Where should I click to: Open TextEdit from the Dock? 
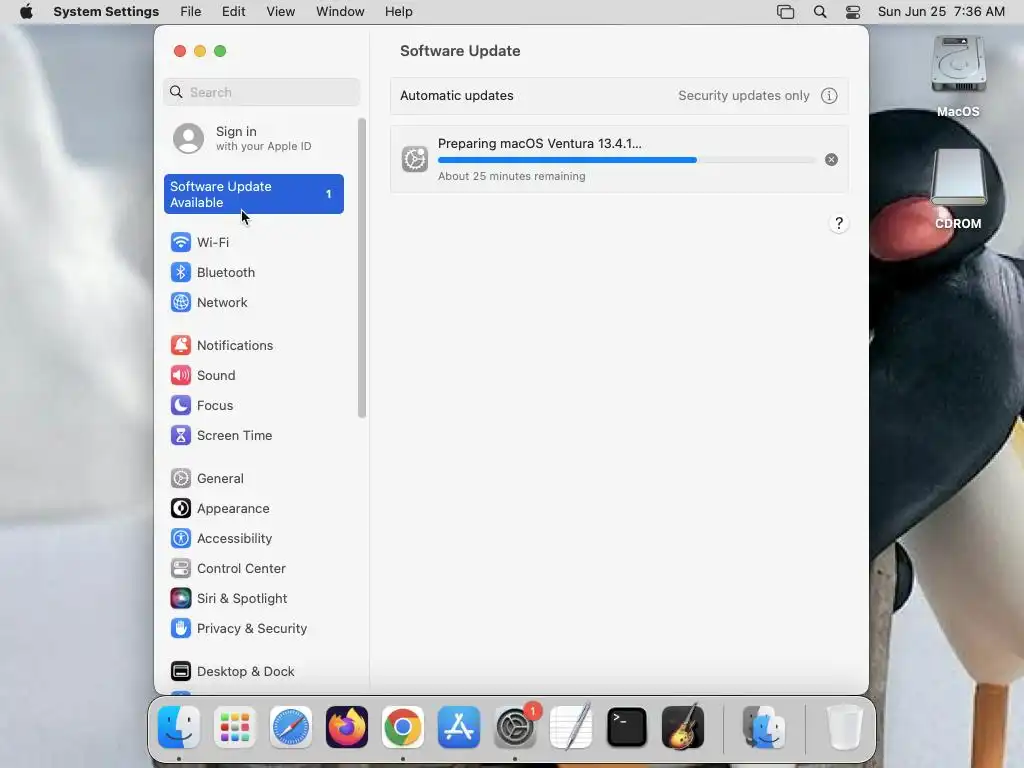[571, 727]
